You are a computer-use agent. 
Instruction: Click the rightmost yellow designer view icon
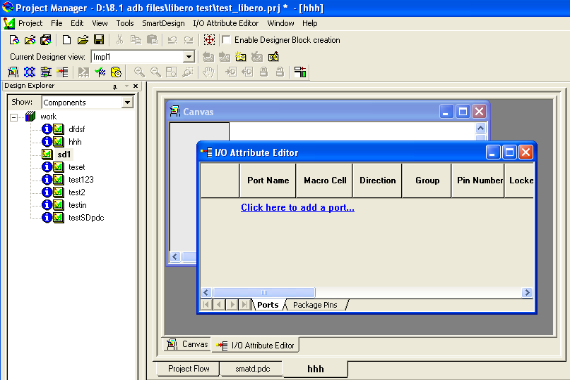[x=273, y=57]
